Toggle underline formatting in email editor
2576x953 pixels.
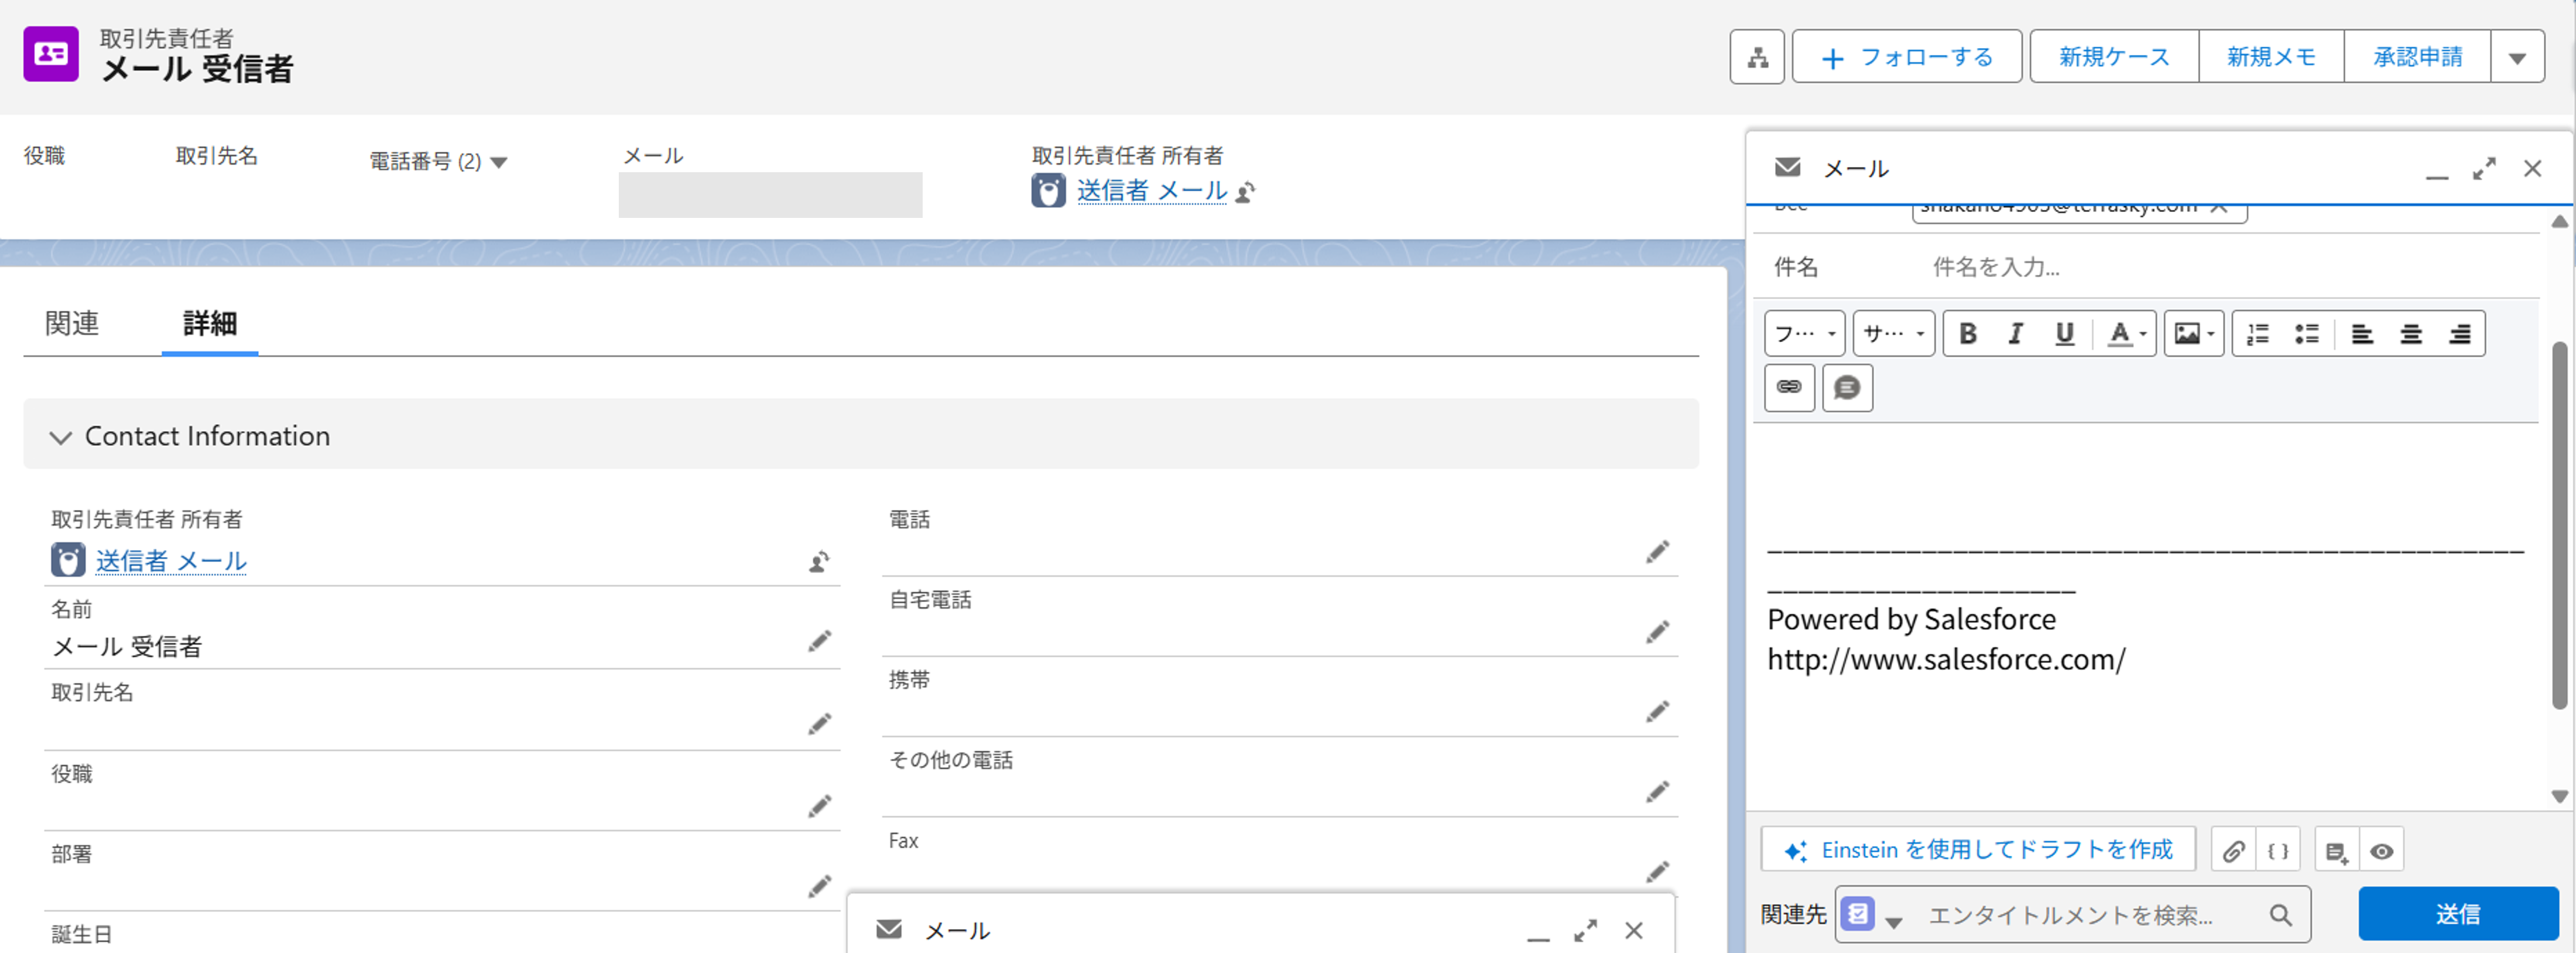pyautogui.click(x=2064, y=334)
